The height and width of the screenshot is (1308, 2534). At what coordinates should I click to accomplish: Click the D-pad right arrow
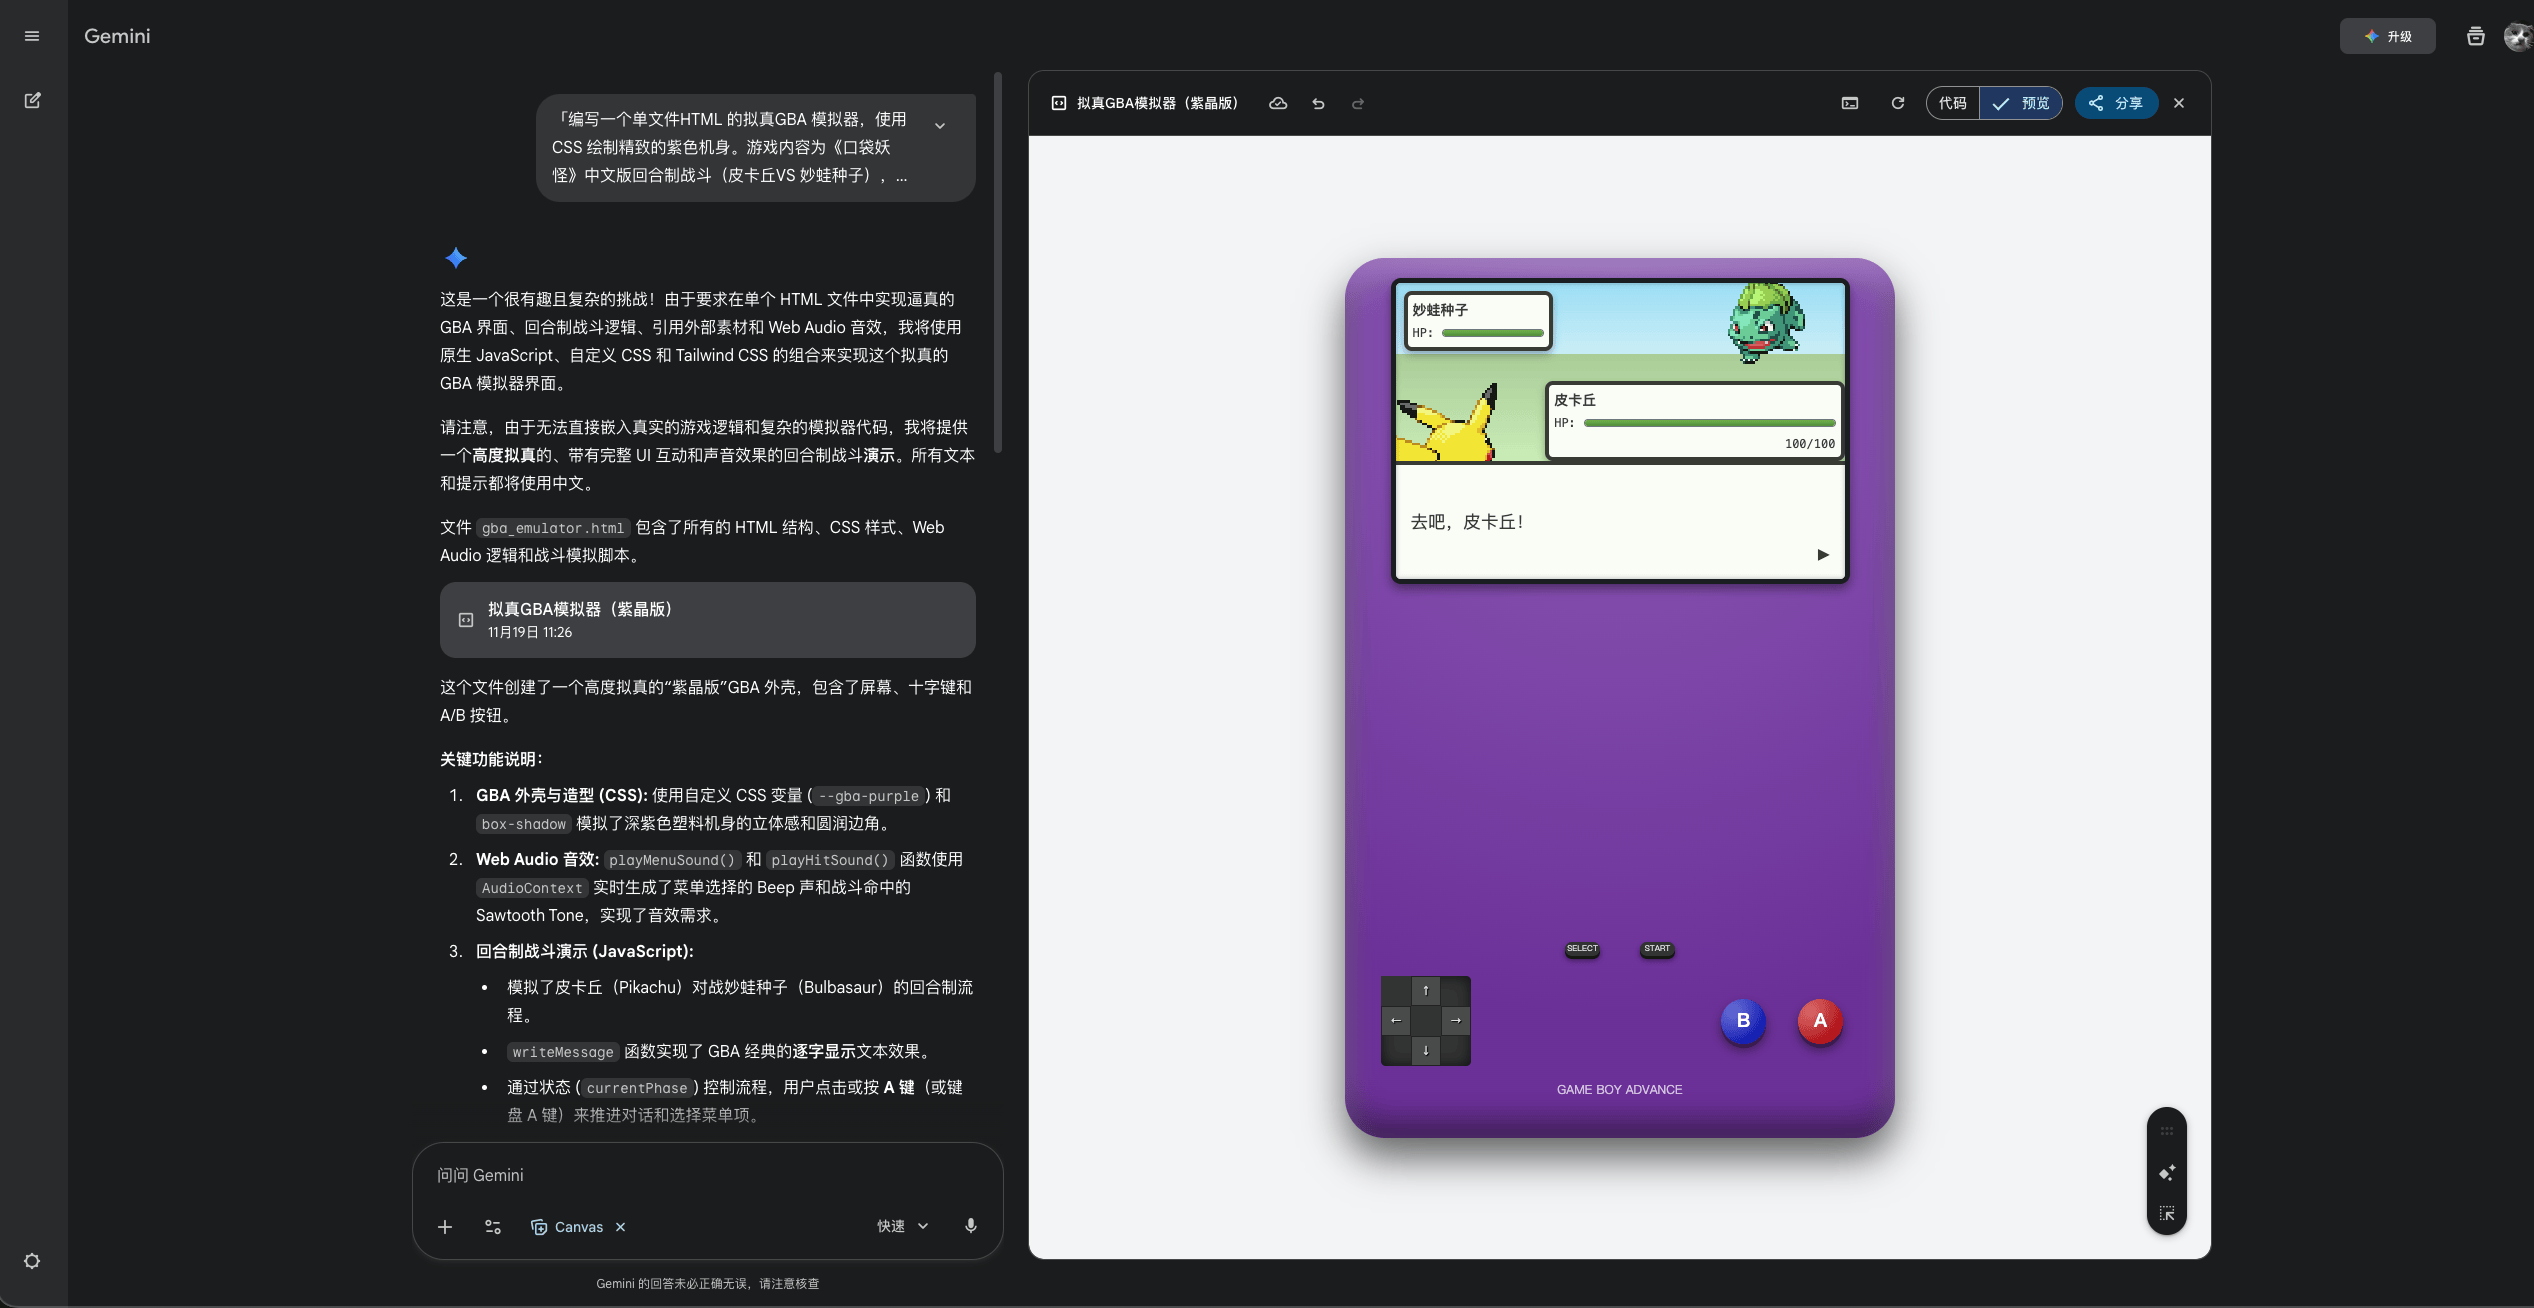(1456, 1021)
